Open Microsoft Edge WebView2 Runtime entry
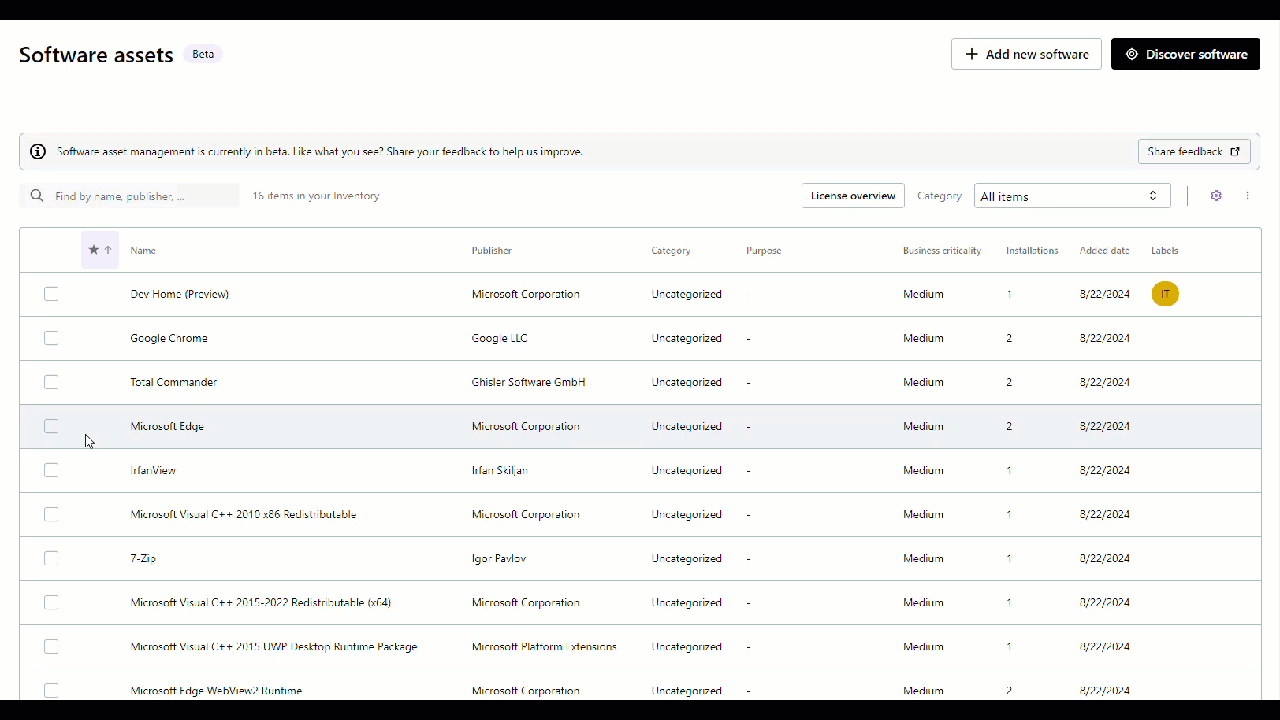1280x720 pixels. 216,691
